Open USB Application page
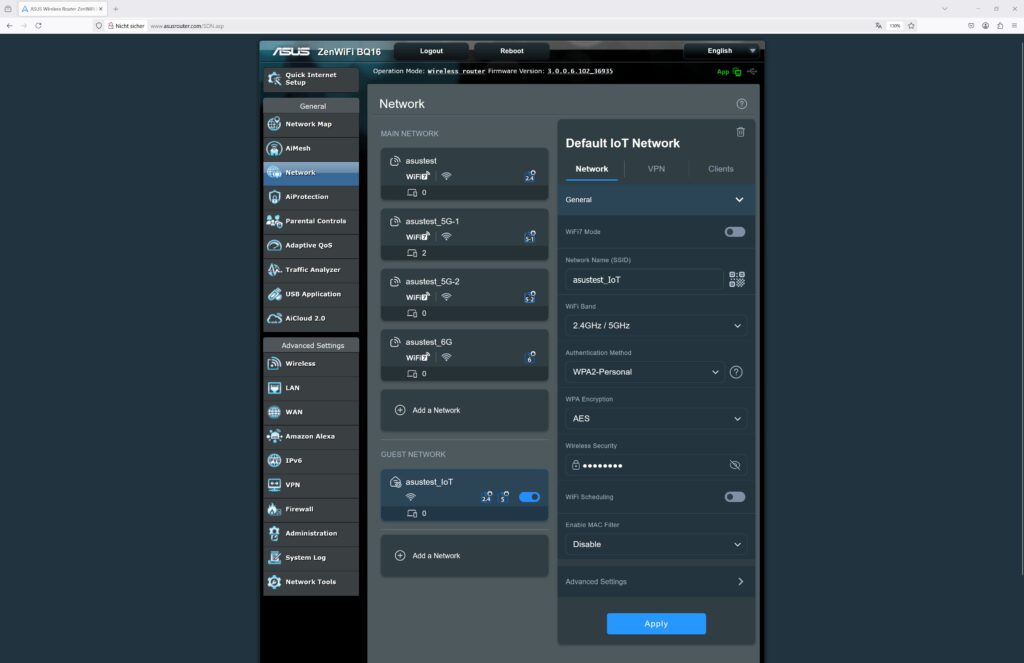Screen dimensions: 1024x663 coord(311,294)
